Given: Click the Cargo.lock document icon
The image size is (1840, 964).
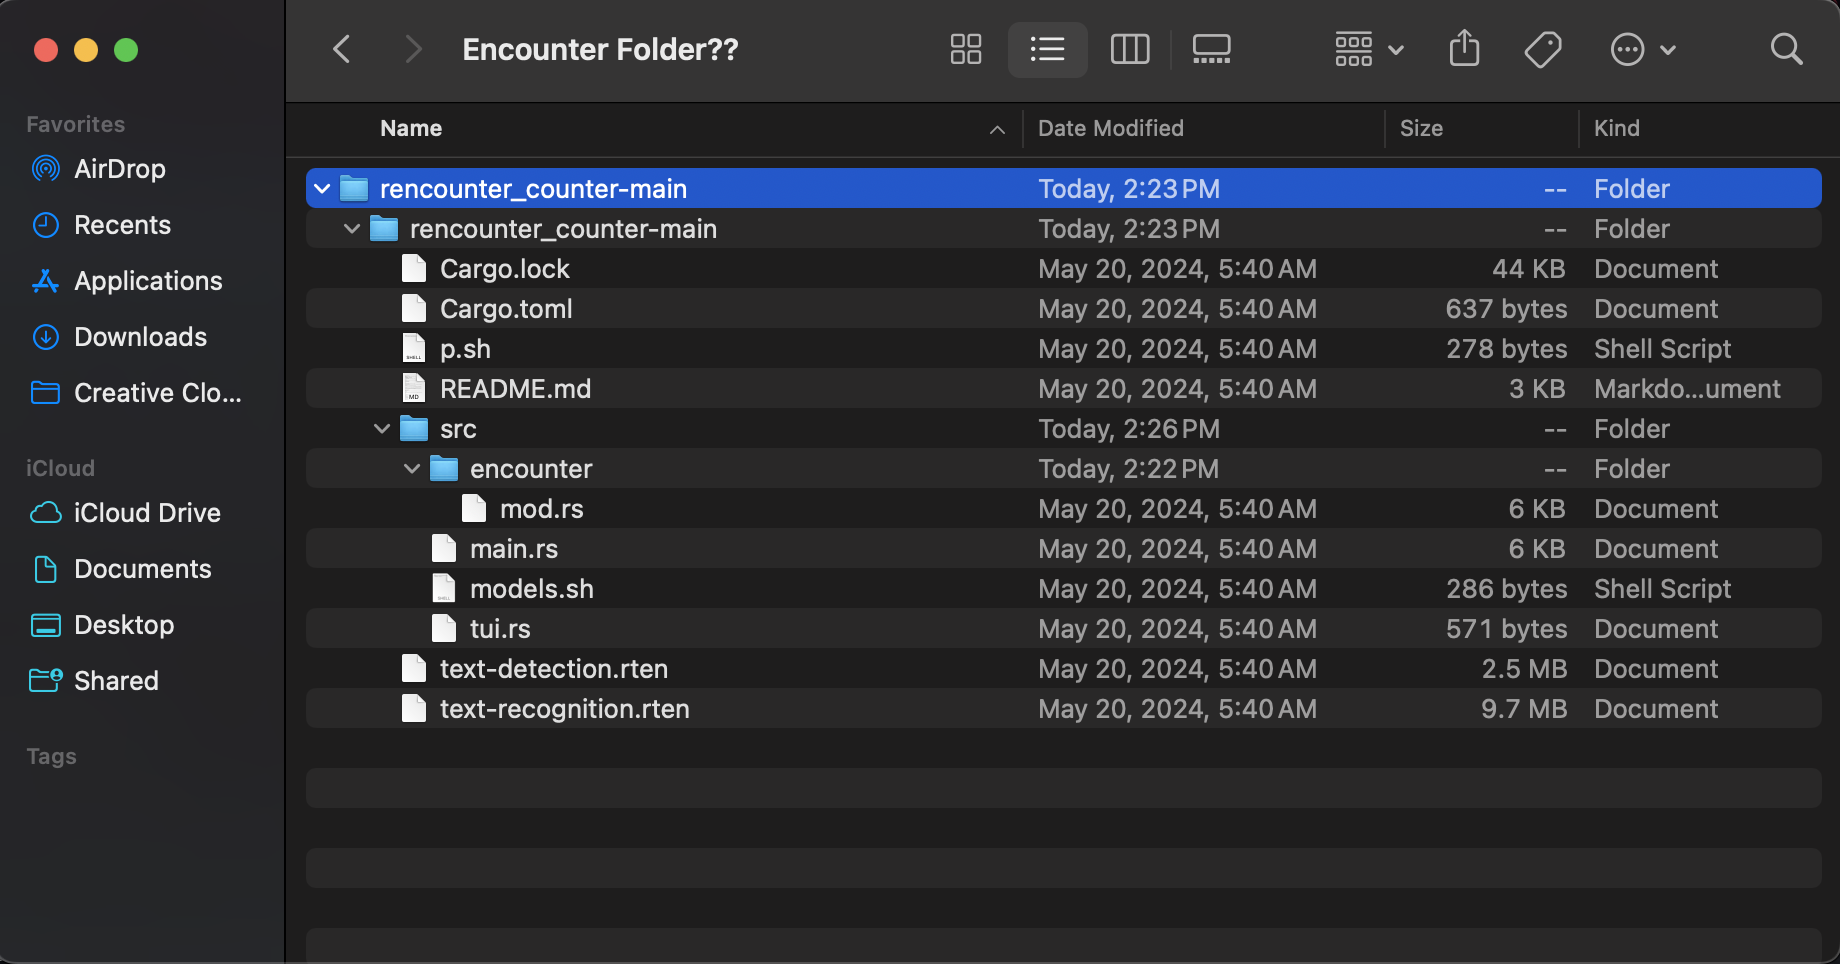Looking at the screenshot, I should click(x=413, y=269).
